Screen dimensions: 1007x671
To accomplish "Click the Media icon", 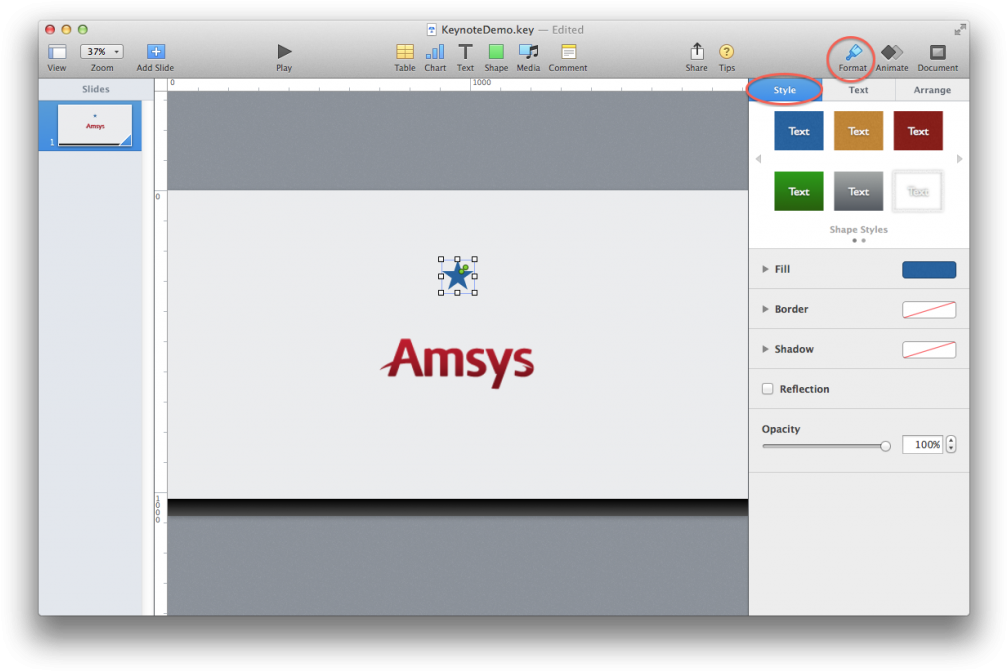I will [528, 52].
